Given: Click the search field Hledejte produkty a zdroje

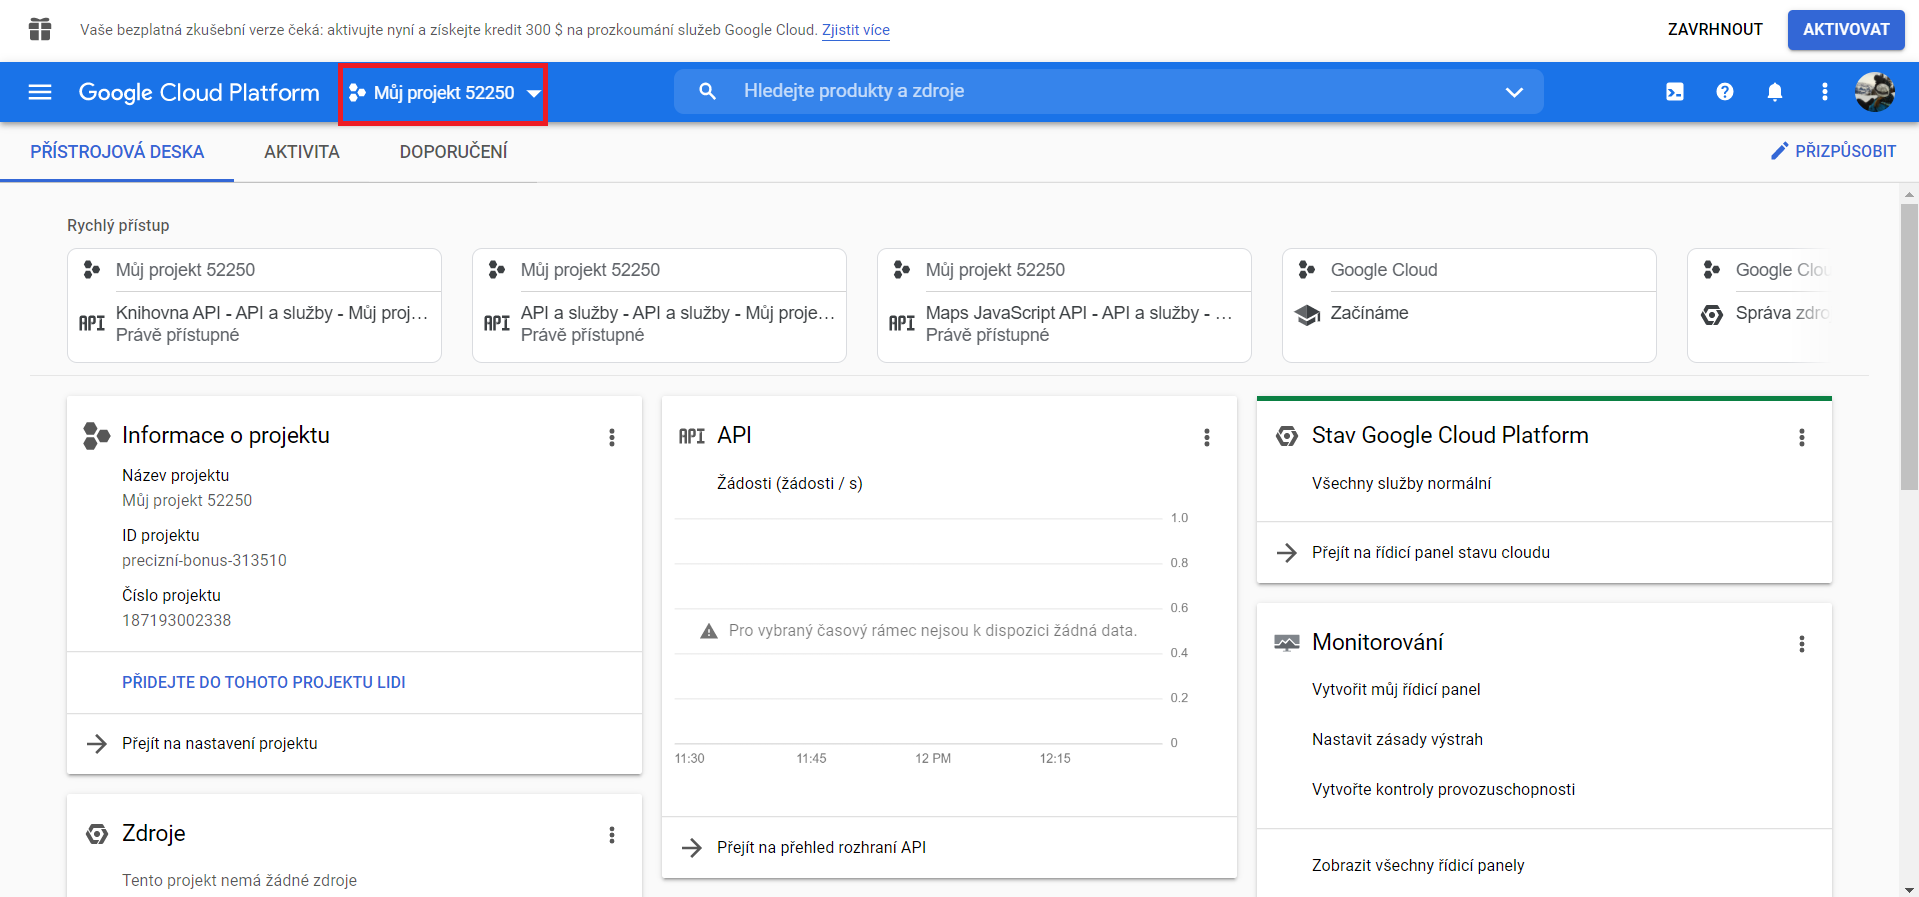Looking at the screenshot, I should click(x=1100, y=91).
